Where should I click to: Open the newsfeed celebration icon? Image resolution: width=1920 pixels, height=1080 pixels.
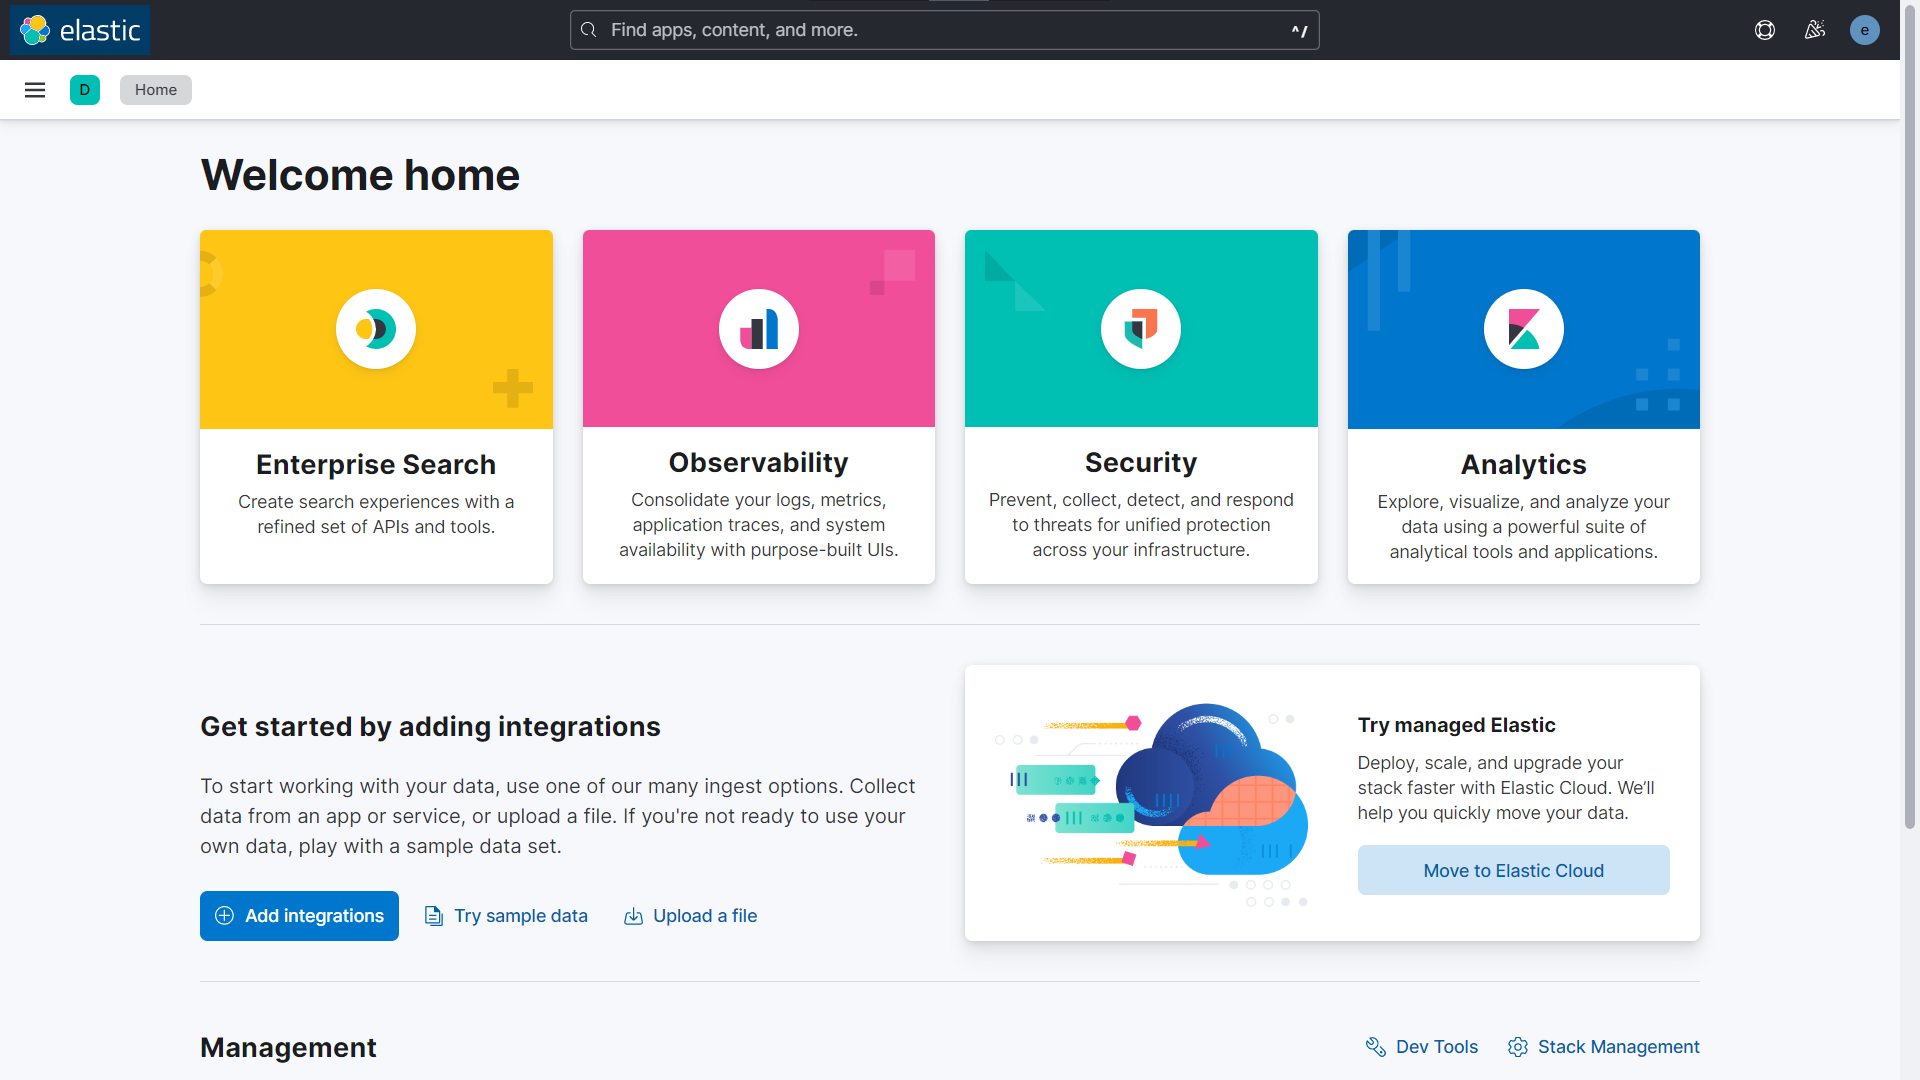(x=1815, y=30)
